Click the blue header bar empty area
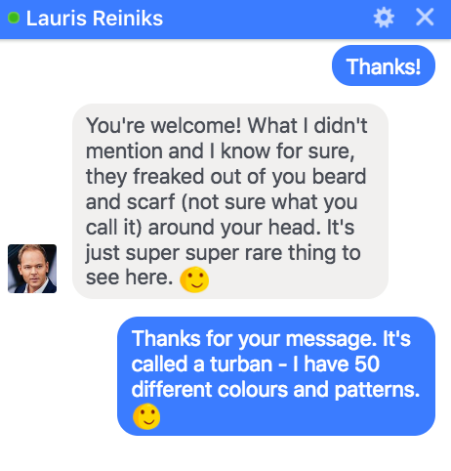Image resolution: width=451 pixels, height=471 pixels. (x=267, y=18)
